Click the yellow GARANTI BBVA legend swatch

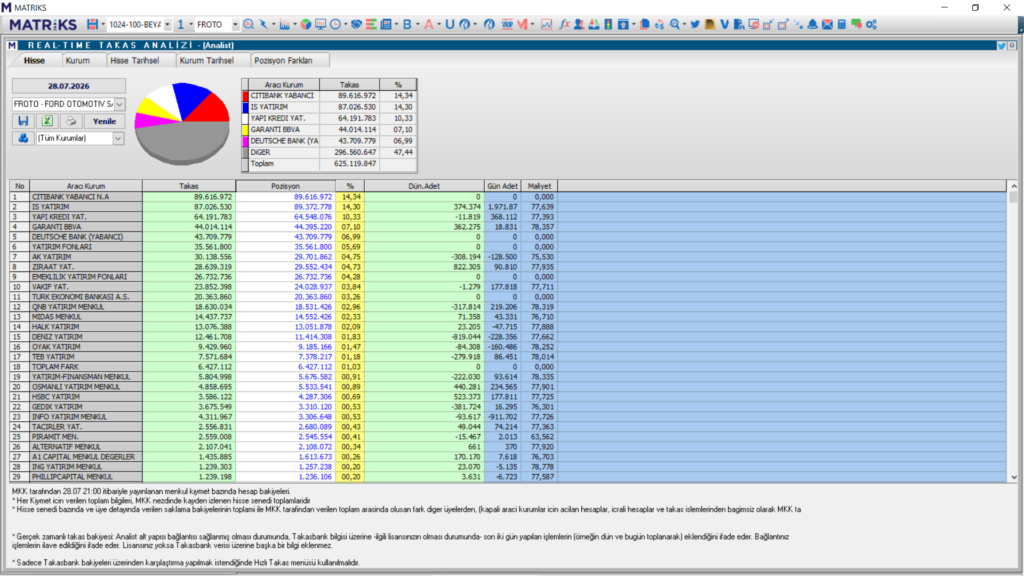(x=246, y=130)
